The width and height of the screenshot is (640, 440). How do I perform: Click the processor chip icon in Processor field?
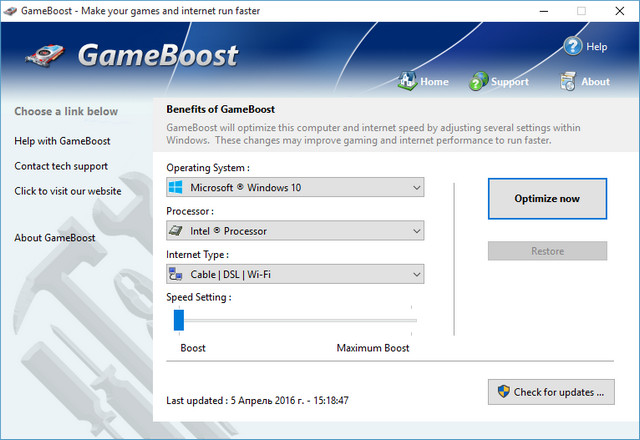pos(177,231)
